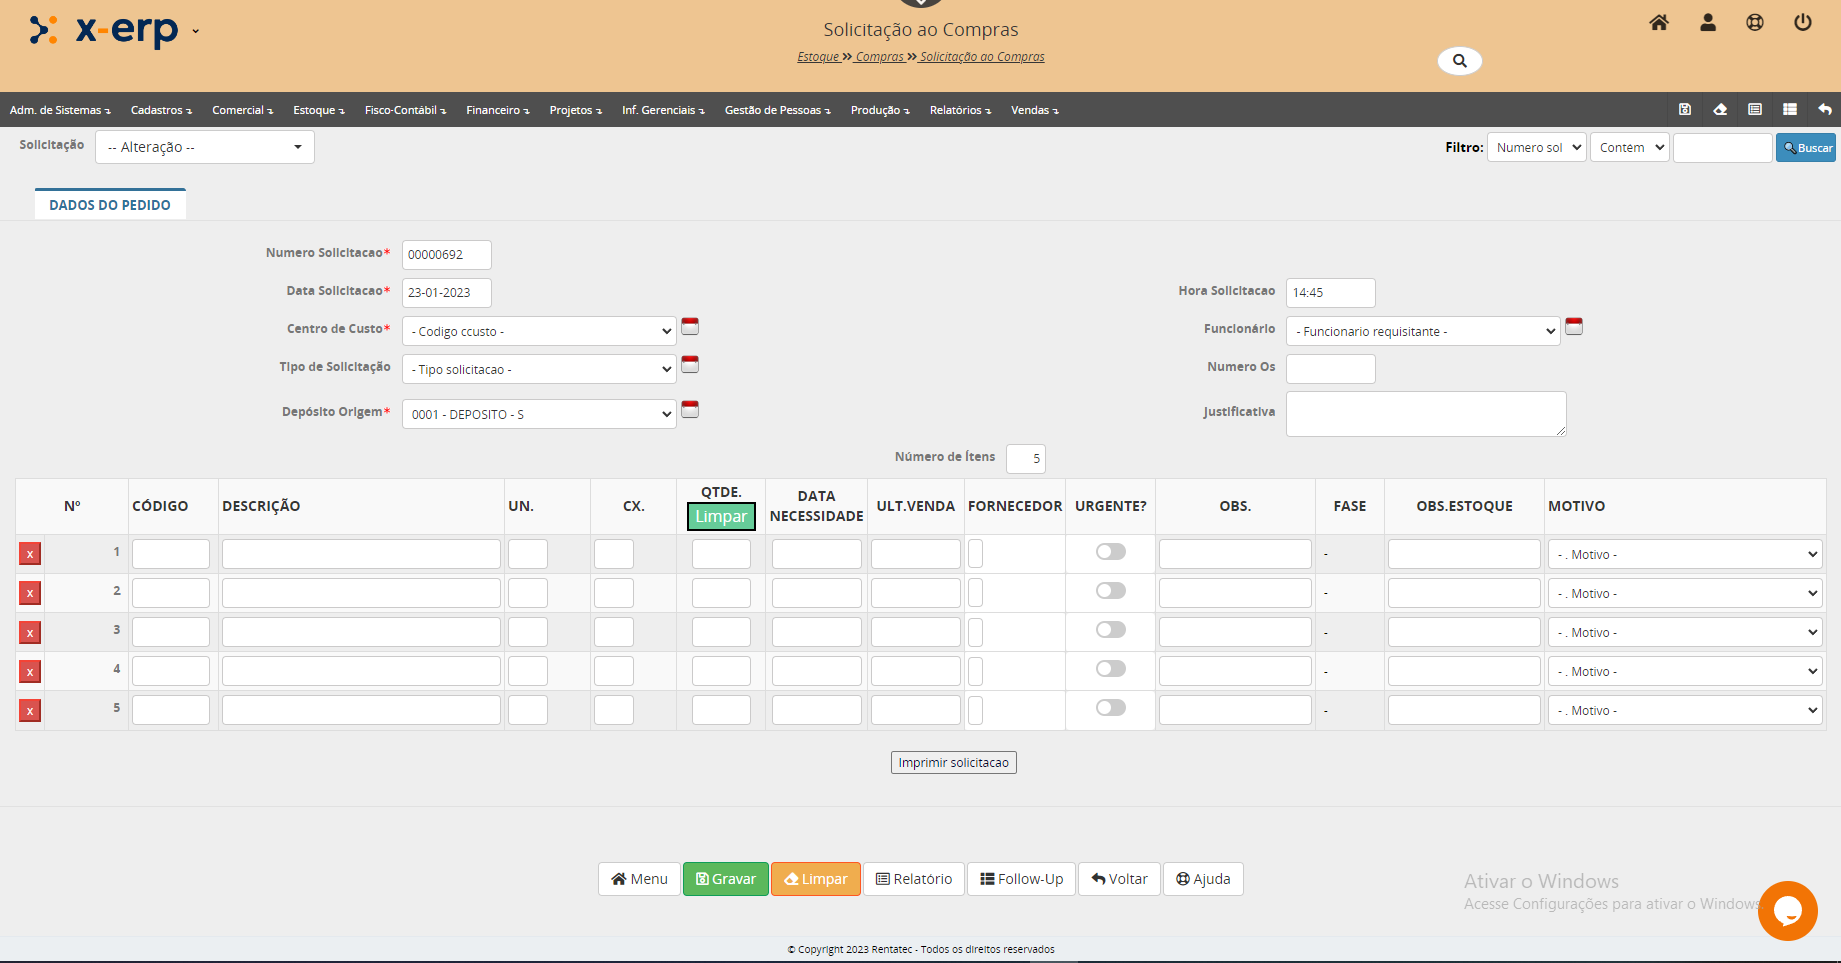Open the orange chat bubble widget
1841x963 pixels.
(x=1787, y=910)
